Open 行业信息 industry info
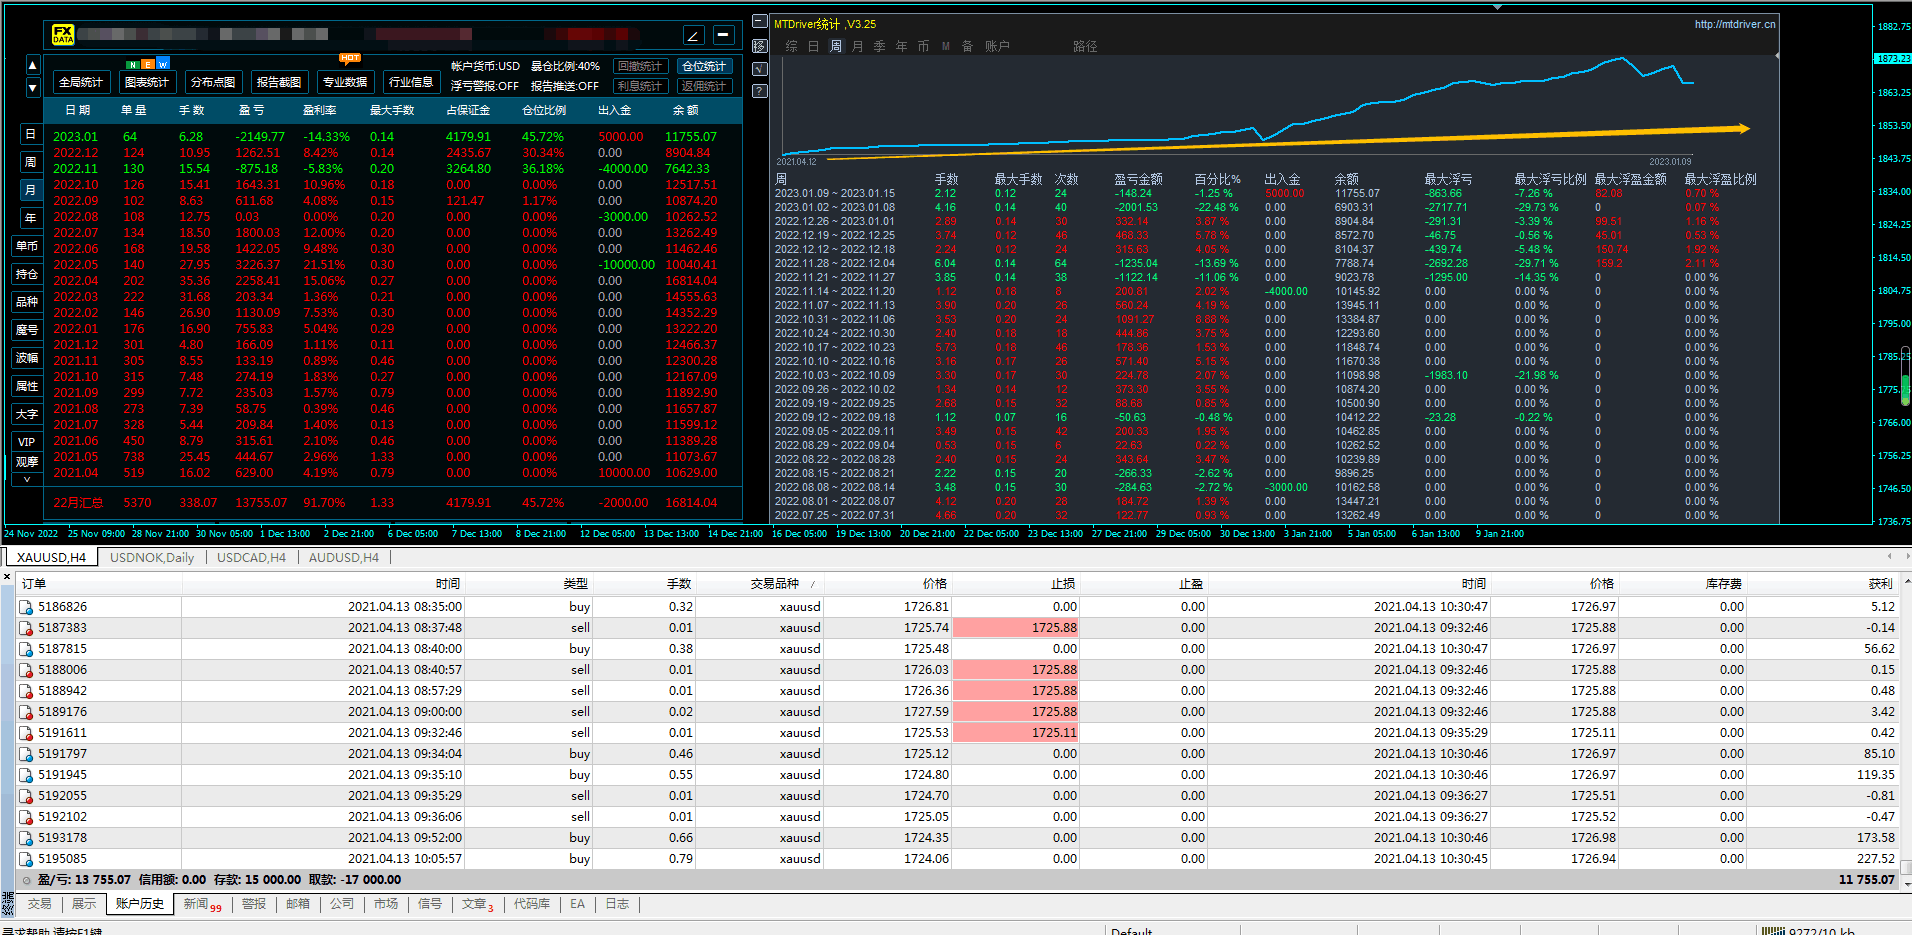The image size is (1912, 935). (411, 82)
